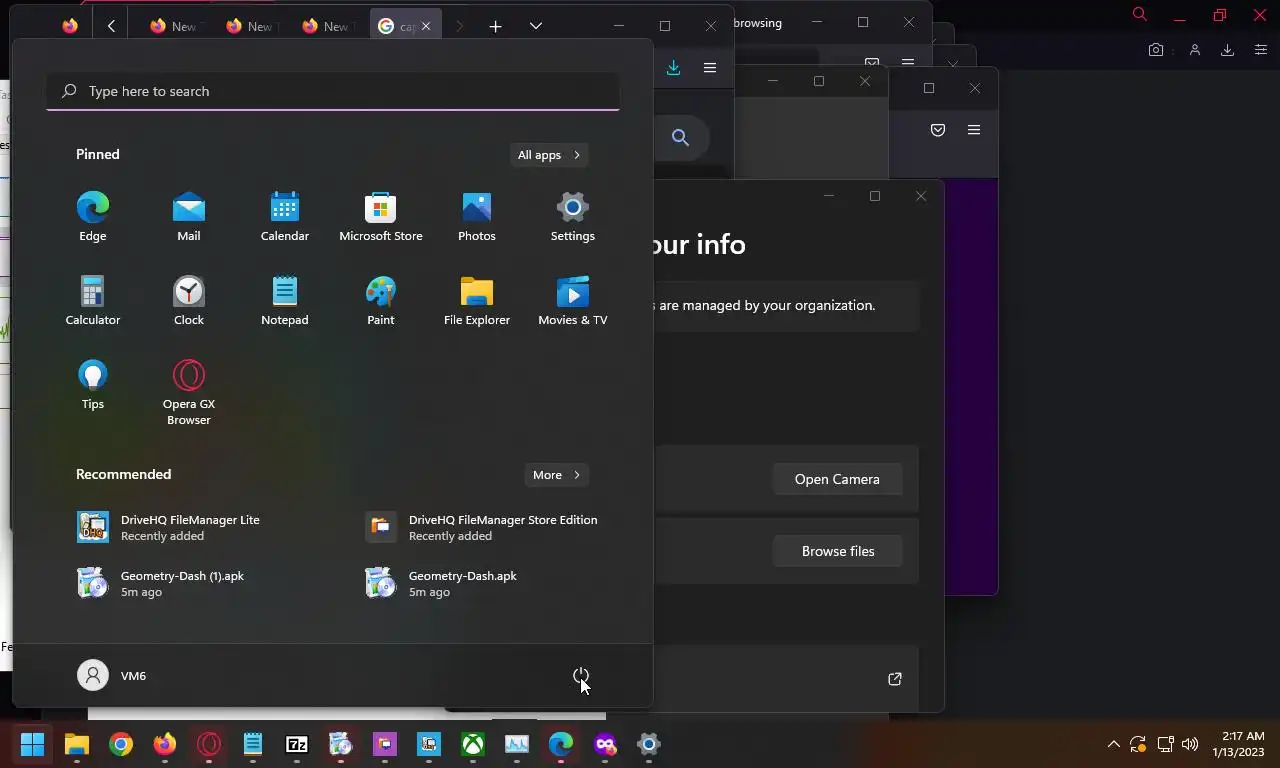Click Save to Pocket in the rear Firefox window

(938, 130)
